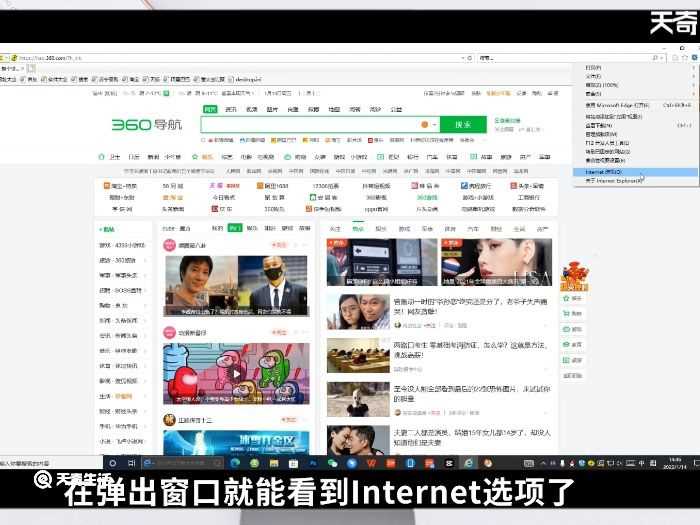Select the green 网页 search tab
The width and height of the screenshot is (700, 525).
click(210, 109)
